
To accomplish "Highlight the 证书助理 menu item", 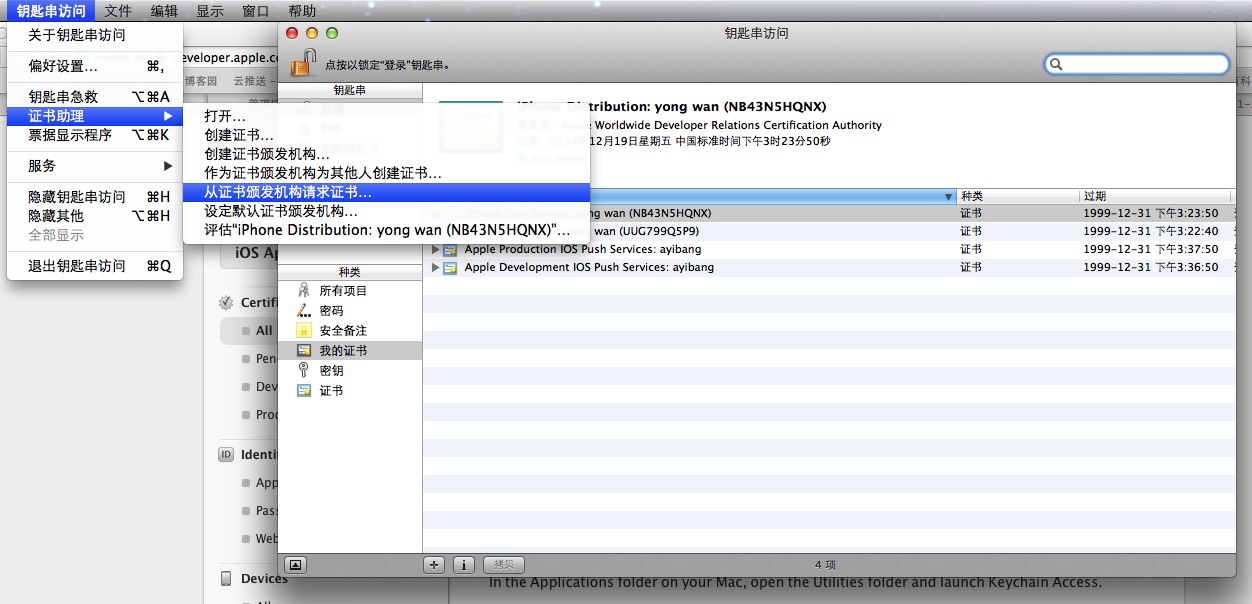I will [x=95, y=116].
